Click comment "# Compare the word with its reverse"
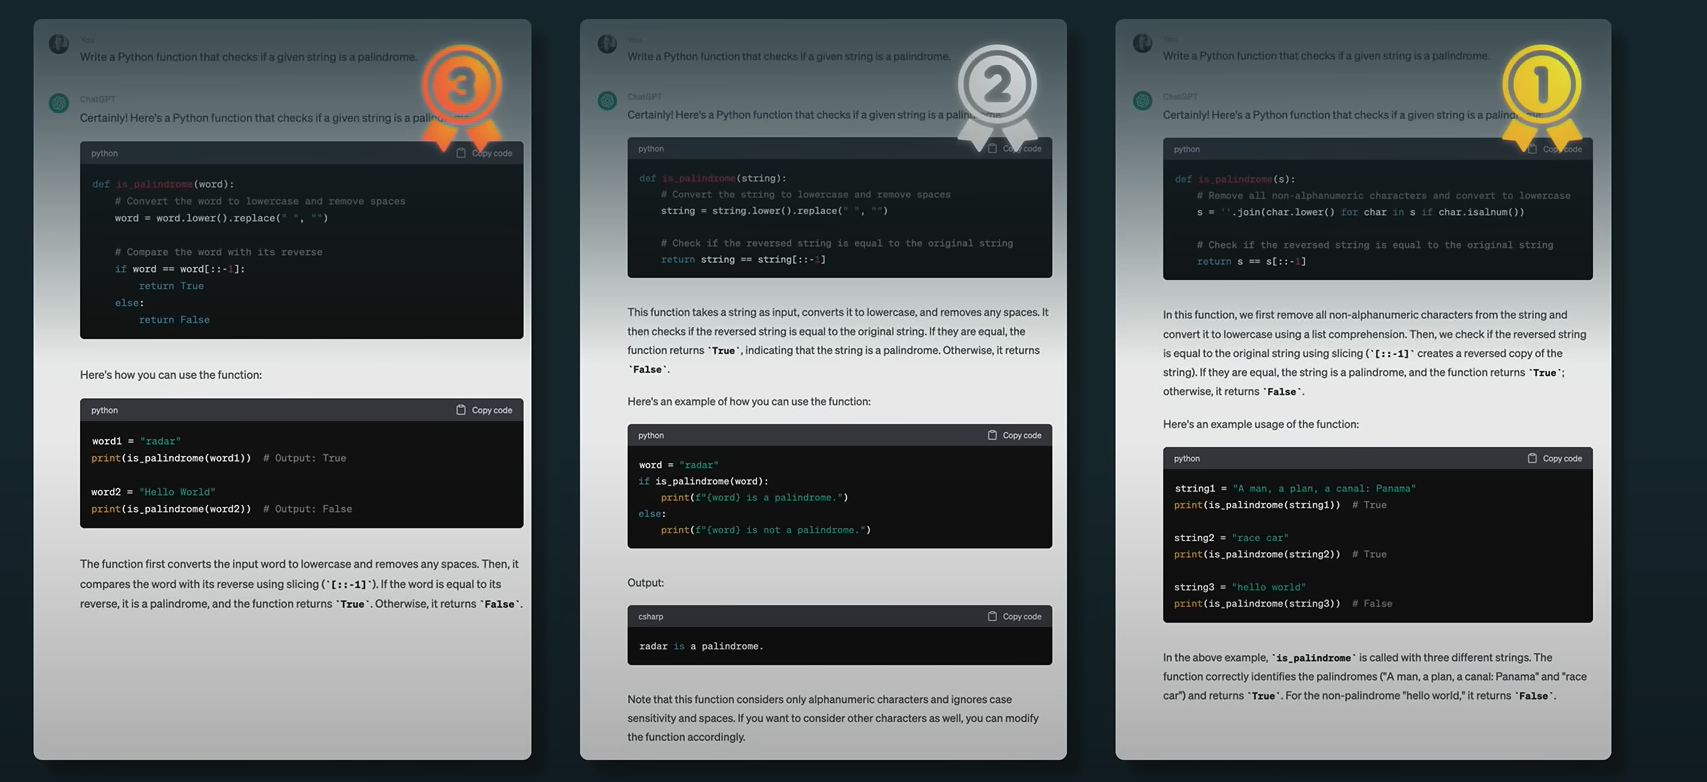This screenshot has width=1707, height=782. (x=218, y=252)
